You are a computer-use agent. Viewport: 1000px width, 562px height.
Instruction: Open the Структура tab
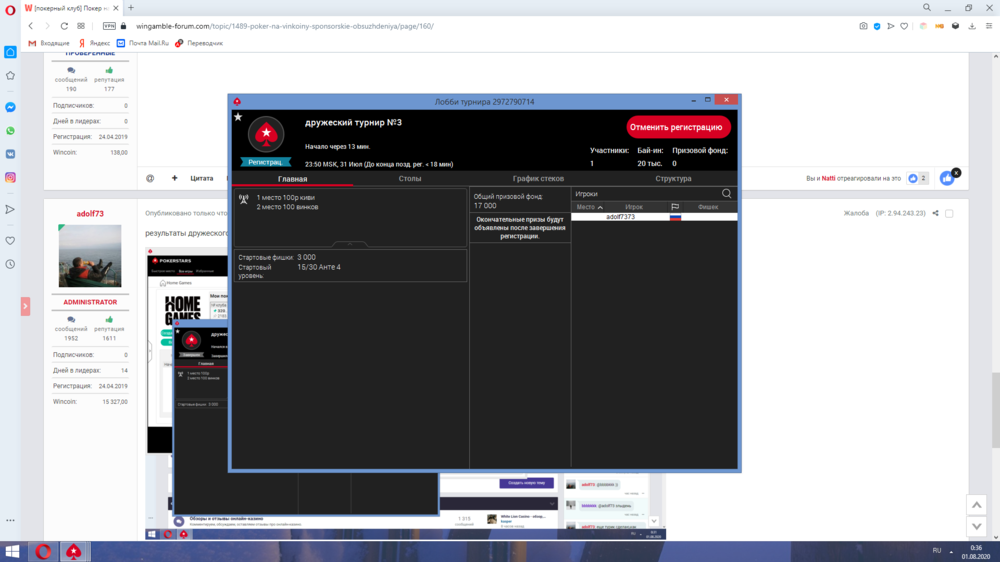pyautogui.click(x=673, y=179)
